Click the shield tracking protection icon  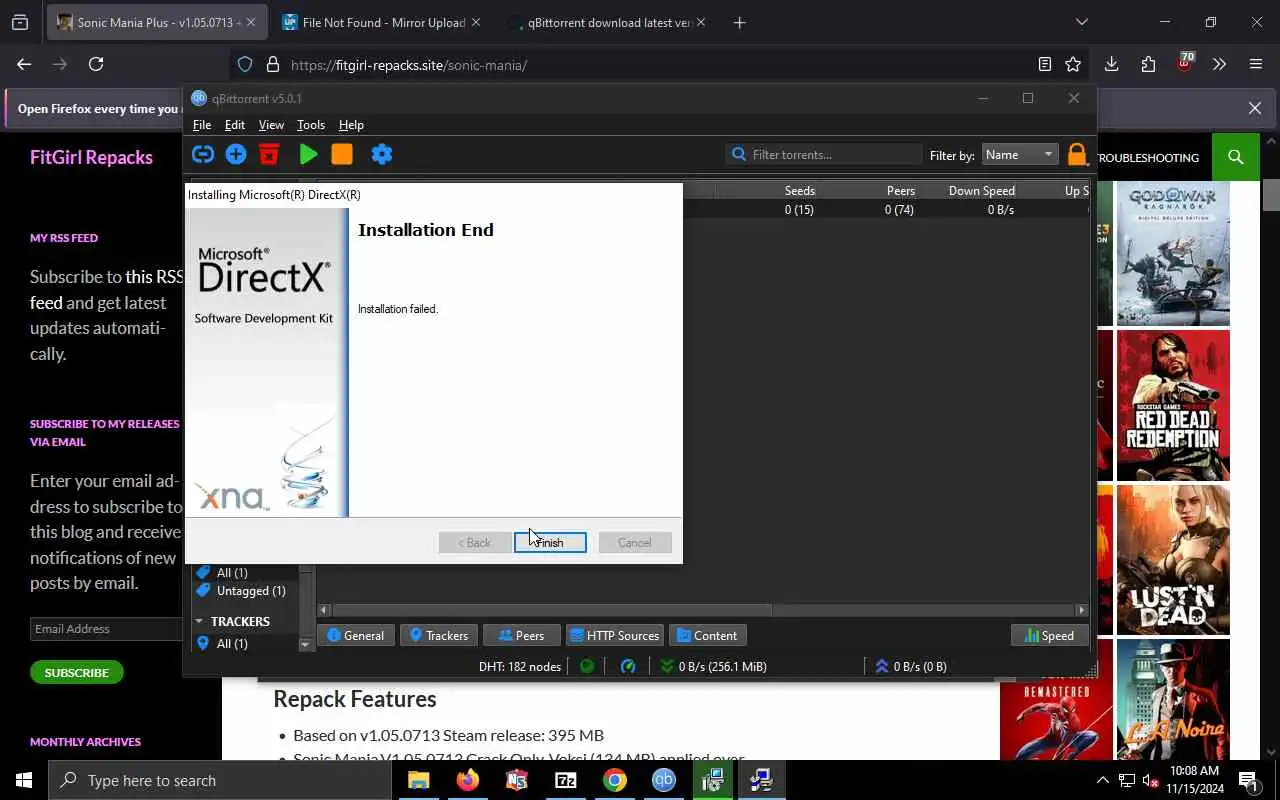tap(245, 64)
